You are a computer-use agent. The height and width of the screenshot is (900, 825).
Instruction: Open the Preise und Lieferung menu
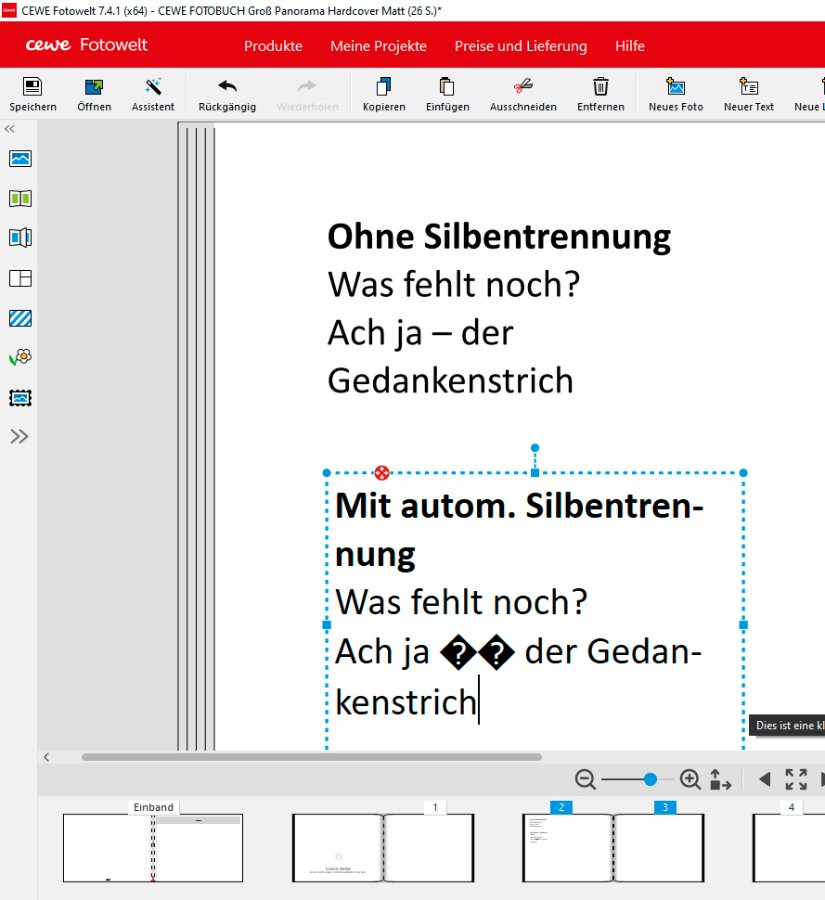[520, 46]
